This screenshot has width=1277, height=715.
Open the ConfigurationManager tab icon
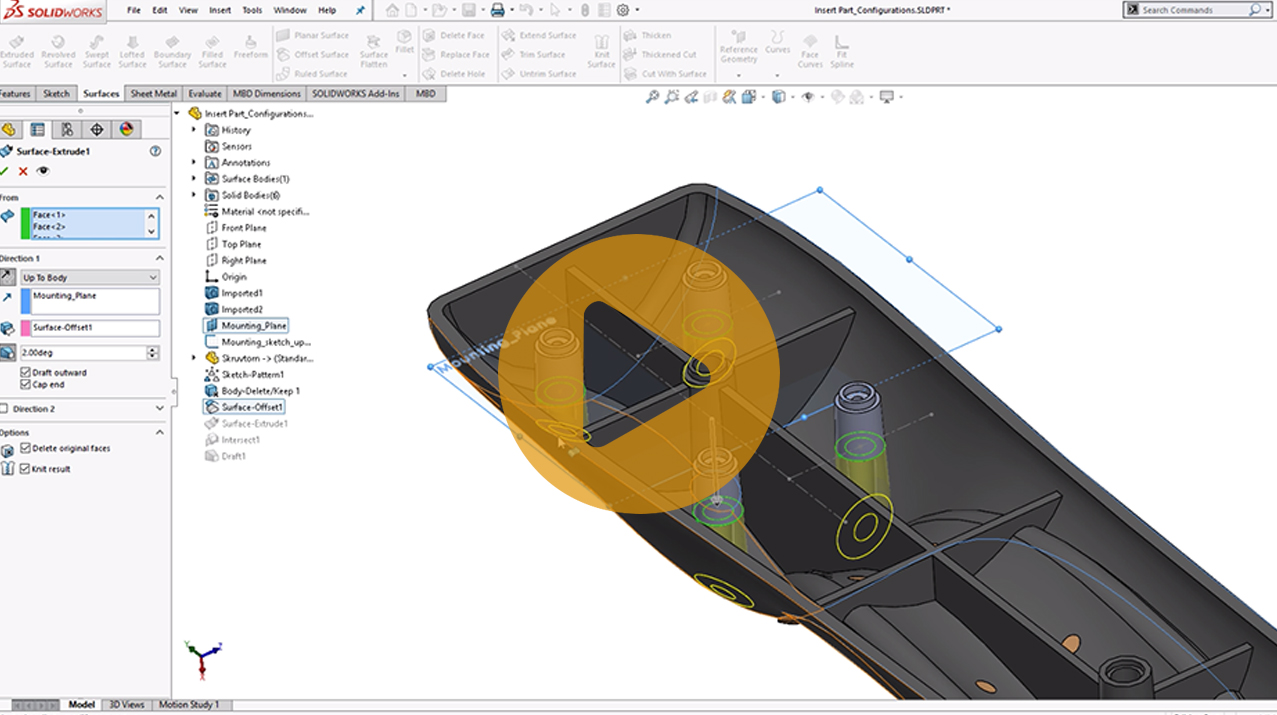click(67, 129)
